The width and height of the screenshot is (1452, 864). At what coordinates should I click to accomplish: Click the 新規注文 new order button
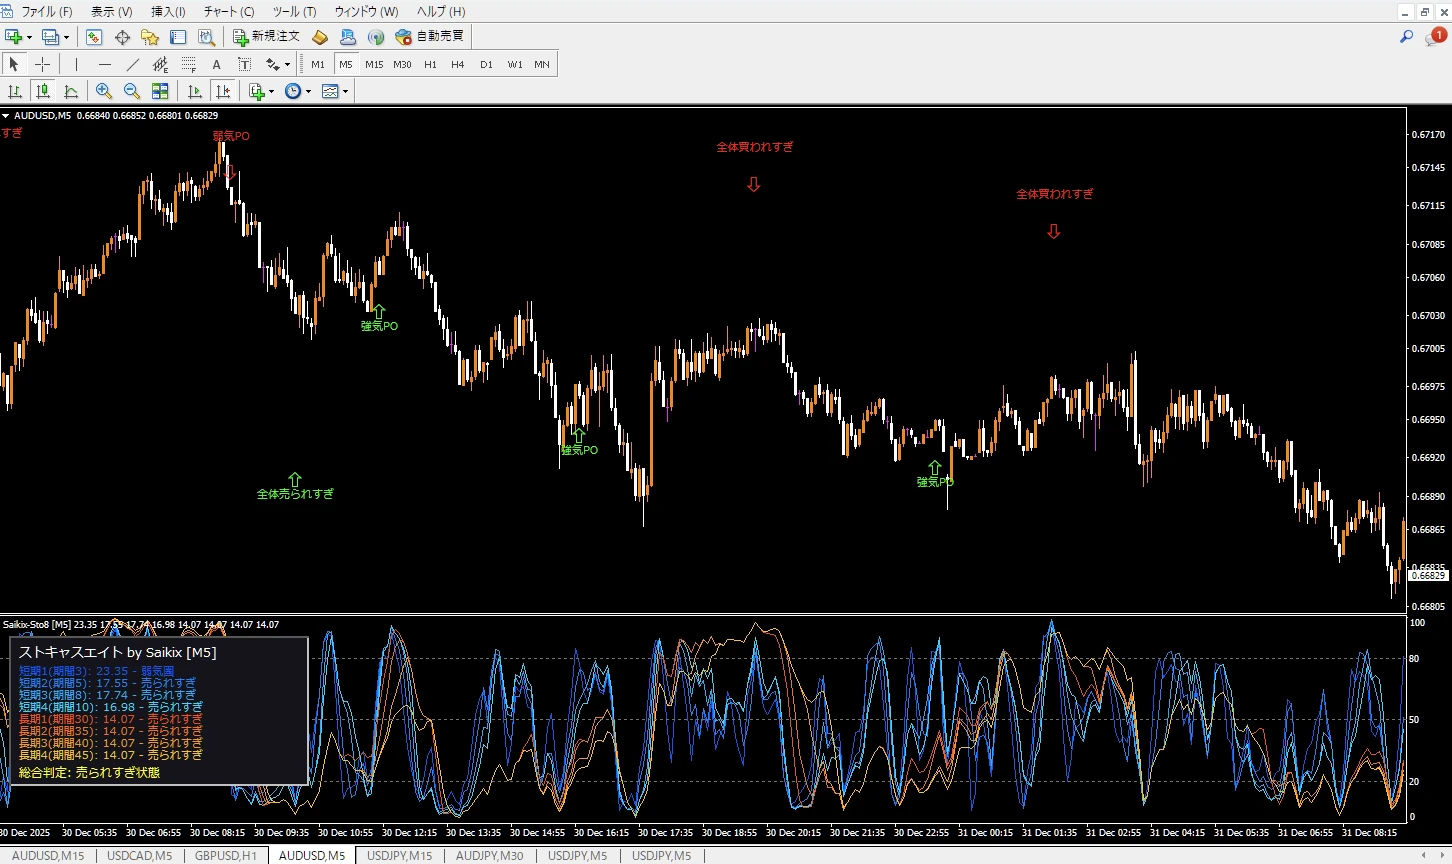266,36
